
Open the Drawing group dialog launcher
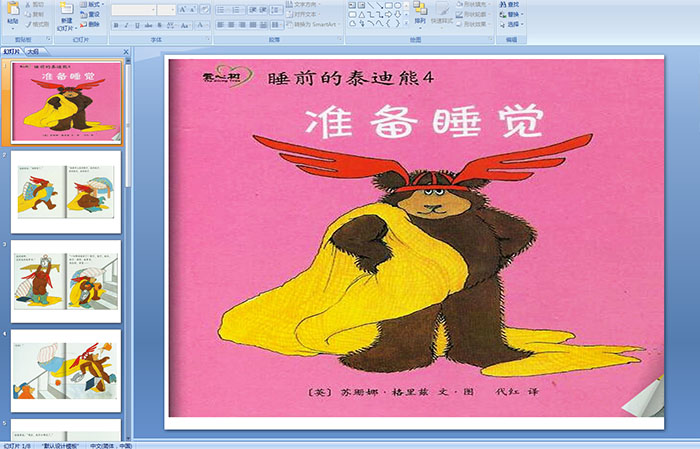(491, 40)
